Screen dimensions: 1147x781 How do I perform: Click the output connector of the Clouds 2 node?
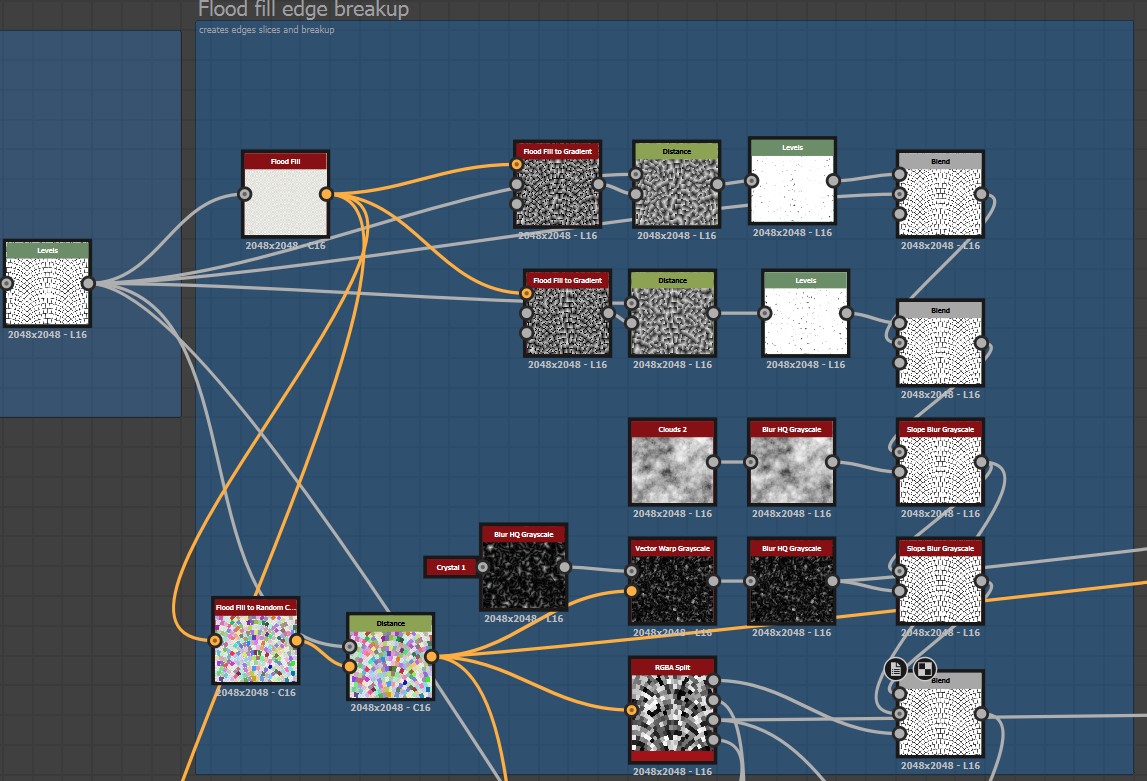pyautogui.click(x=712, y=463)
